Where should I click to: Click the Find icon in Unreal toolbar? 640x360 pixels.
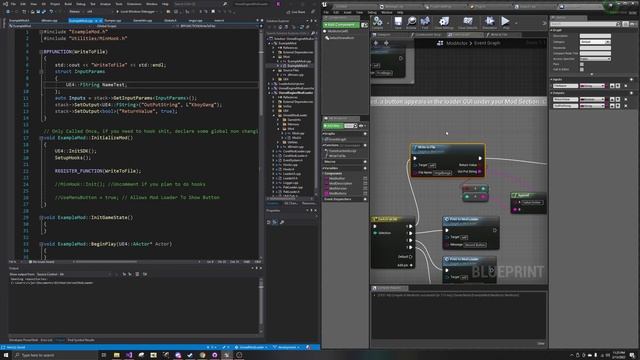pyautogui.click(x=425, y=22)
